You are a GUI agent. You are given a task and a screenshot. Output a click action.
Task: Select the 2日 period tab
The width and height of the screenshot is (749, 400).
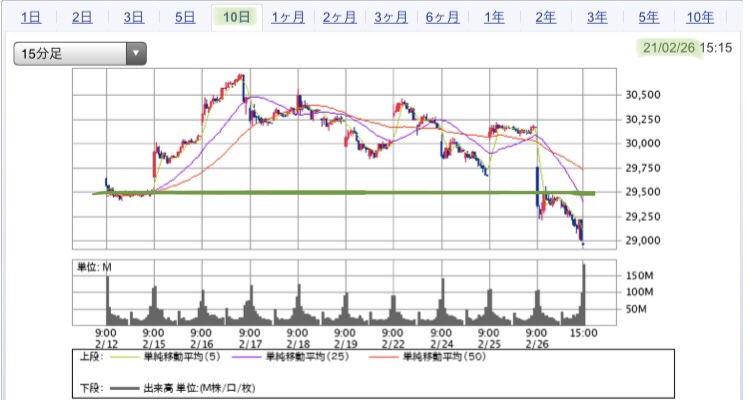[x=82, y=18]
